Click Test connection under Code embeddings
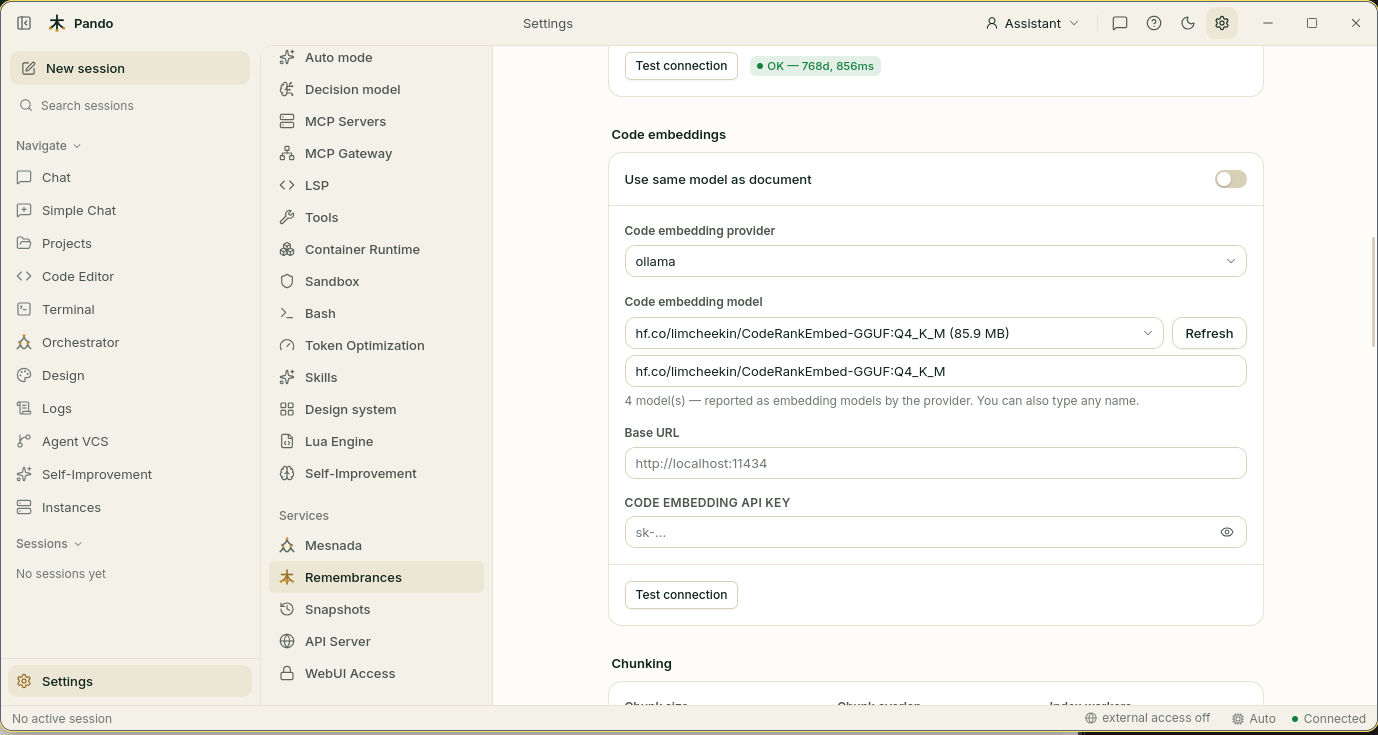The height and width of the screenshot is (735, 1378). (x=681, y=594)
